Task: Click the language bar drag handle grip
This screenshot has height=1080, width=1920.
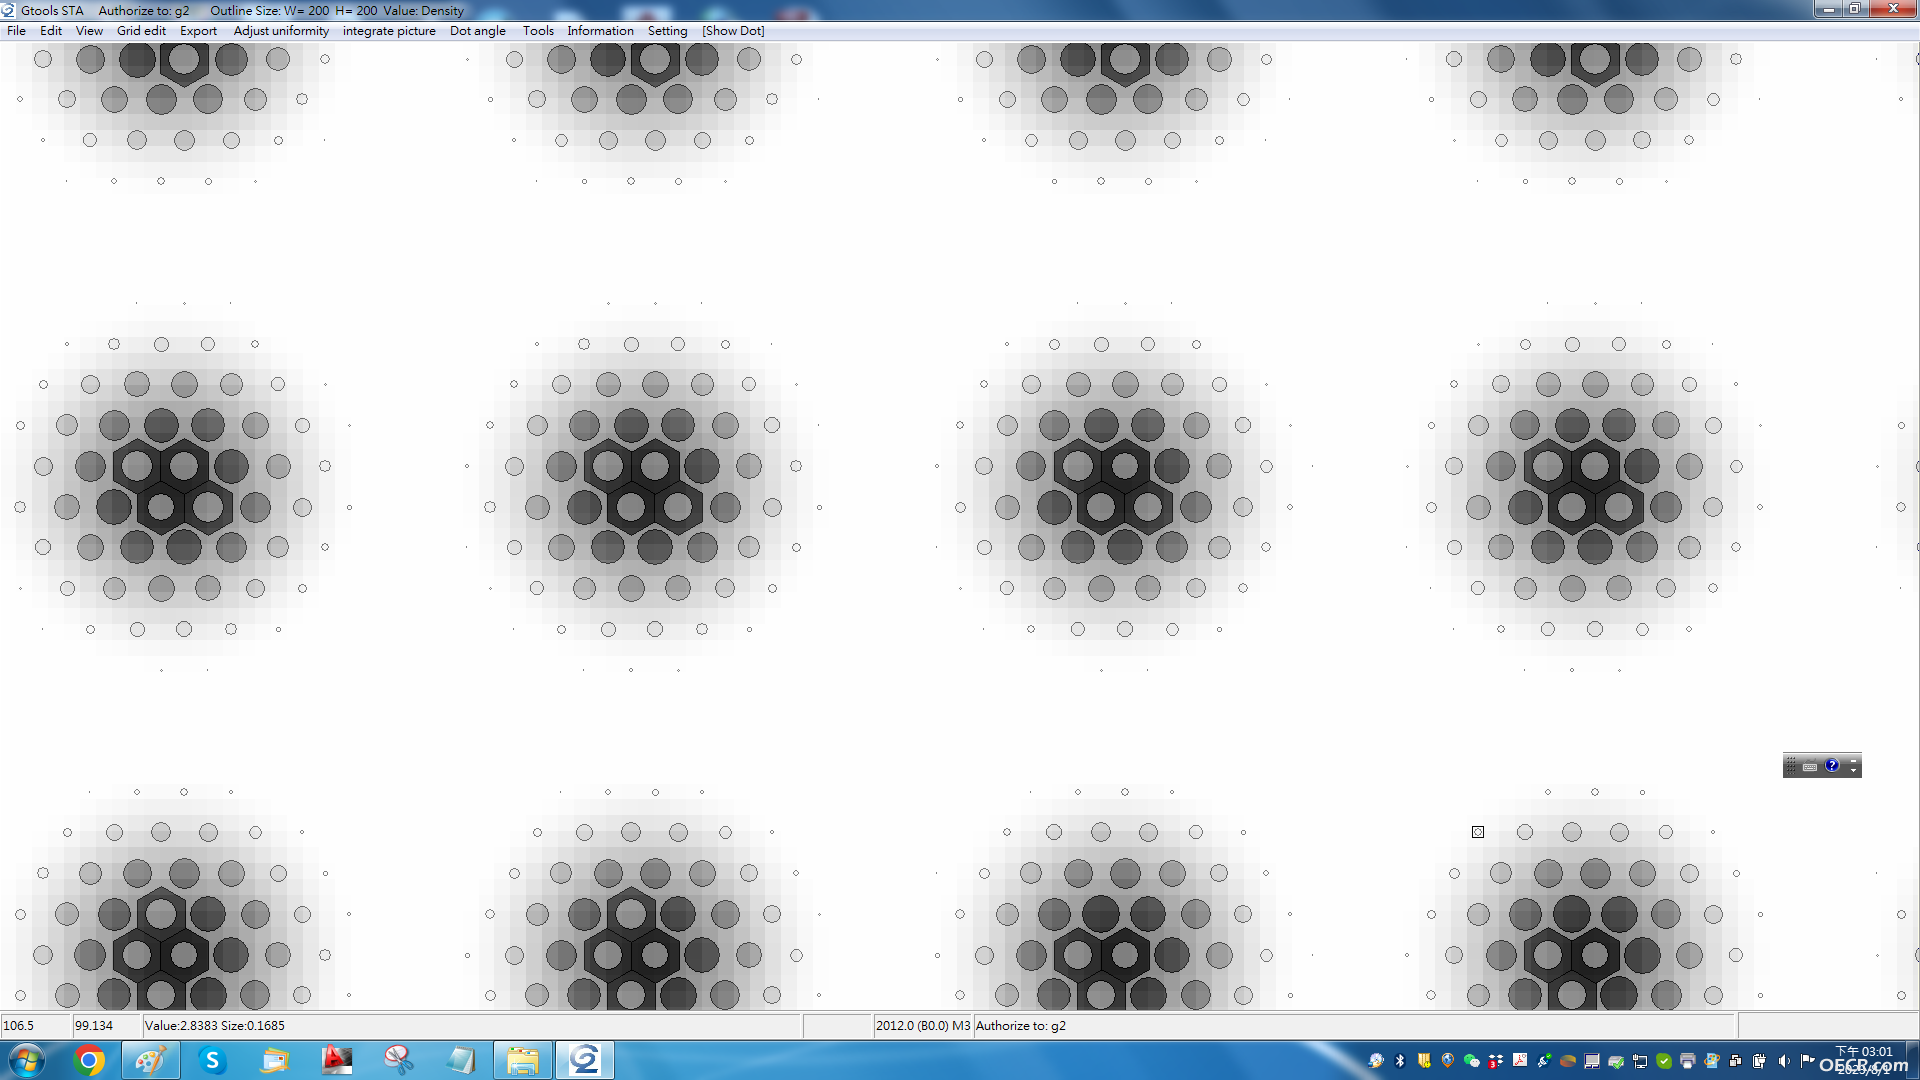Action: [1791, 766]
